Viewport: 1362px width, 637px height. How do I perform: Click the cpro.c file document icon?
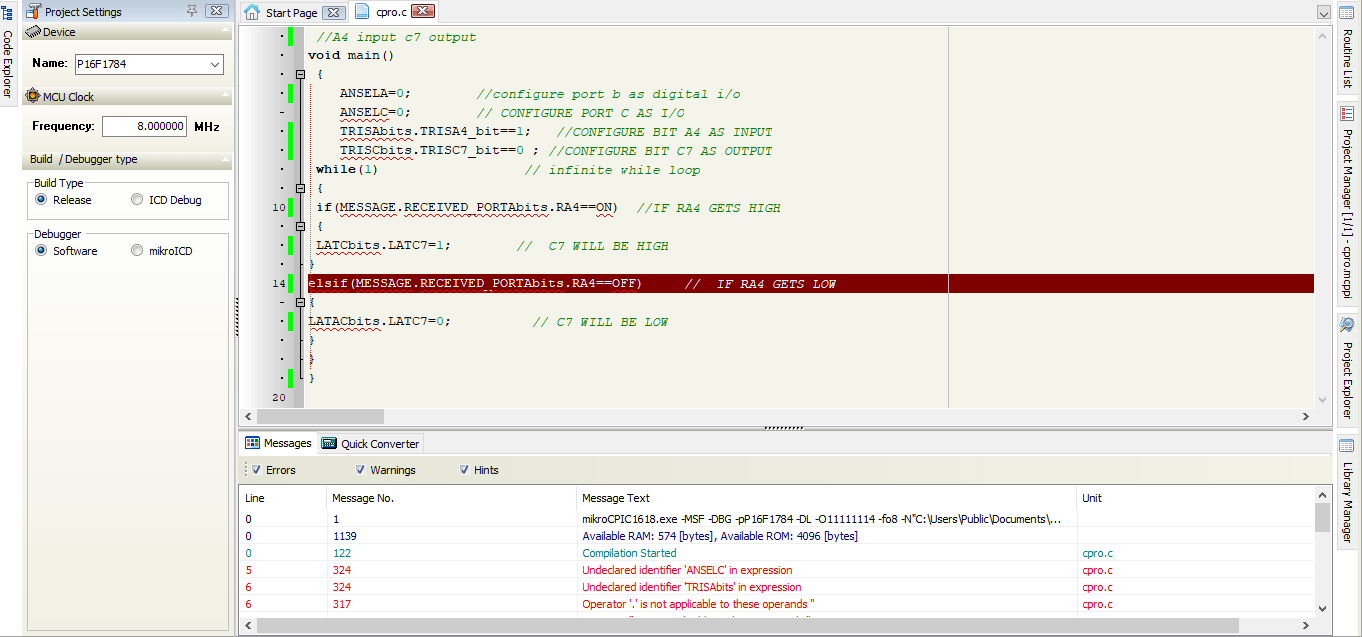pos(362,12)
